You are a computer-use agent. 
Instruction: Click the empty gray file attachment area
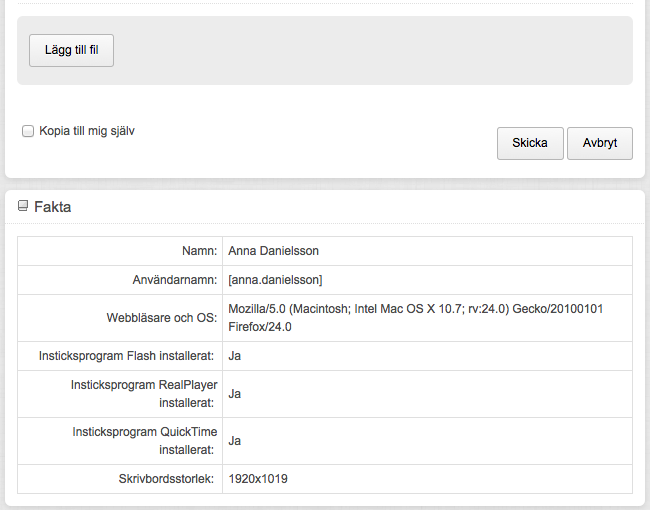pyautogui.click(x=373, y=51)
